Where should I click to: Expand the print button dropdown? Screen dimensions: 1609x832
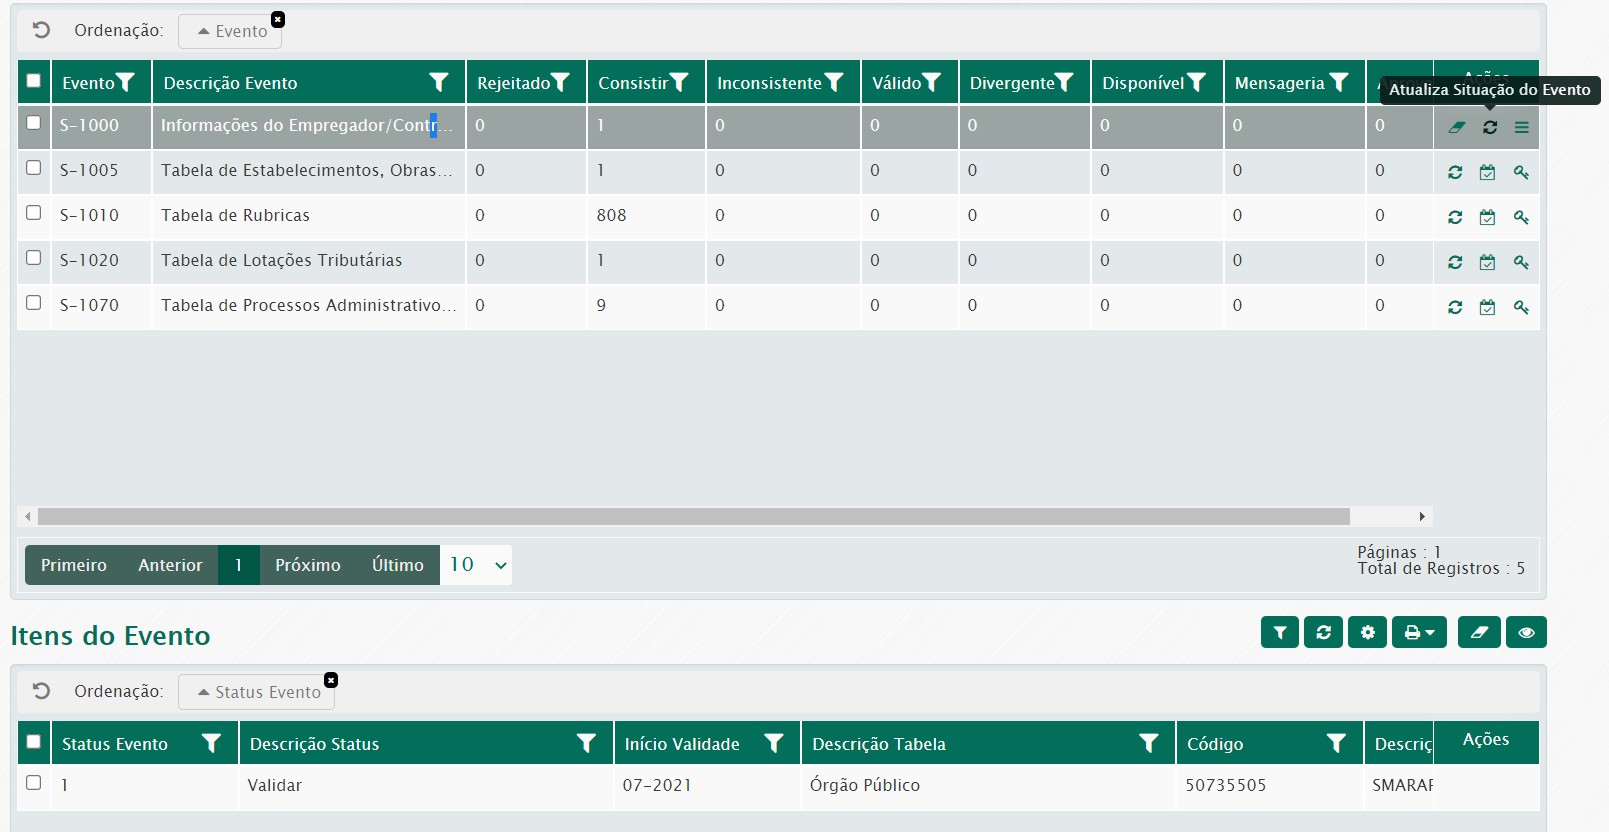click(1419, 632)
